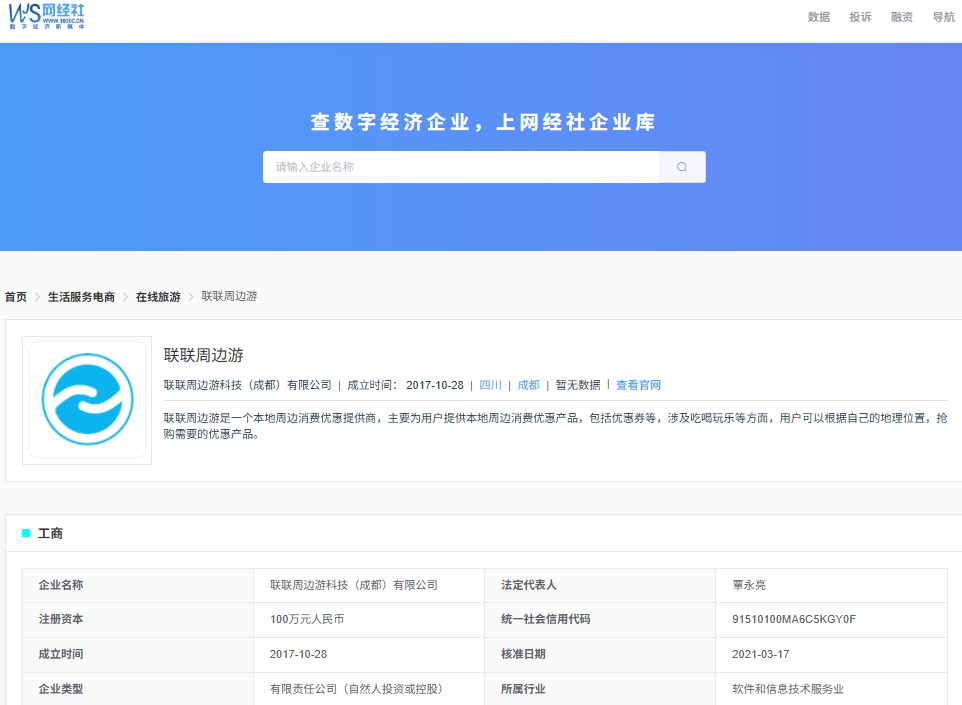This screenshot has width=962, height=705.
Task: Open the 导航 navigation item
Action: (x=943, y=17)
